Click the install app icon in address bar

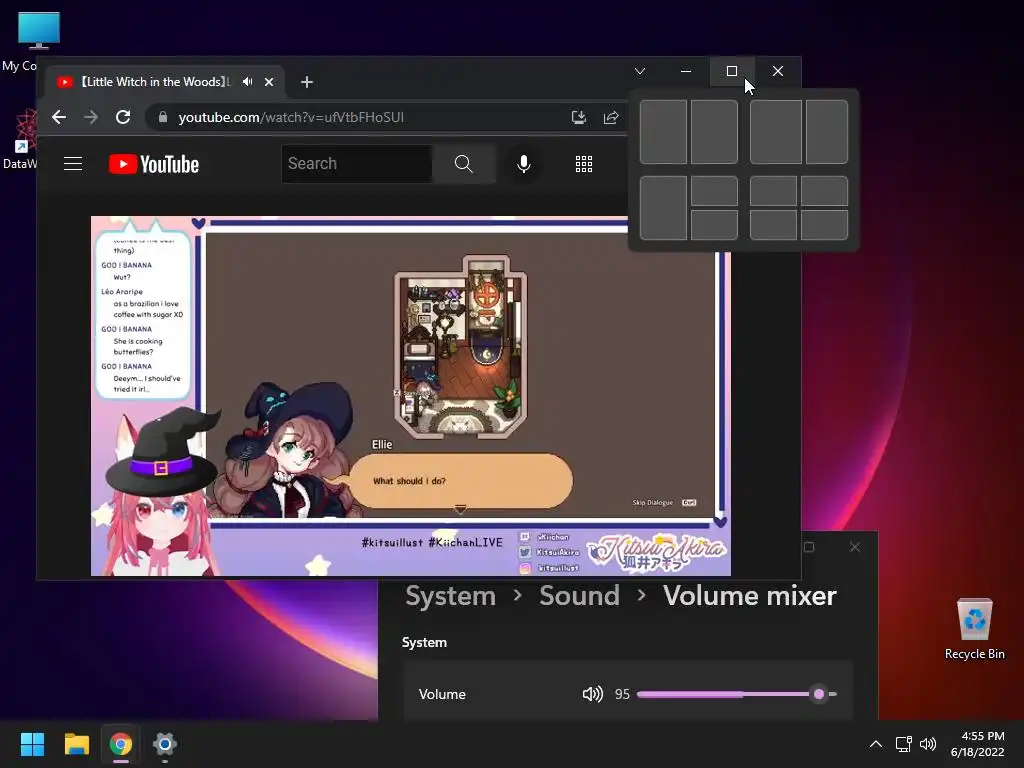coord(579,117)
